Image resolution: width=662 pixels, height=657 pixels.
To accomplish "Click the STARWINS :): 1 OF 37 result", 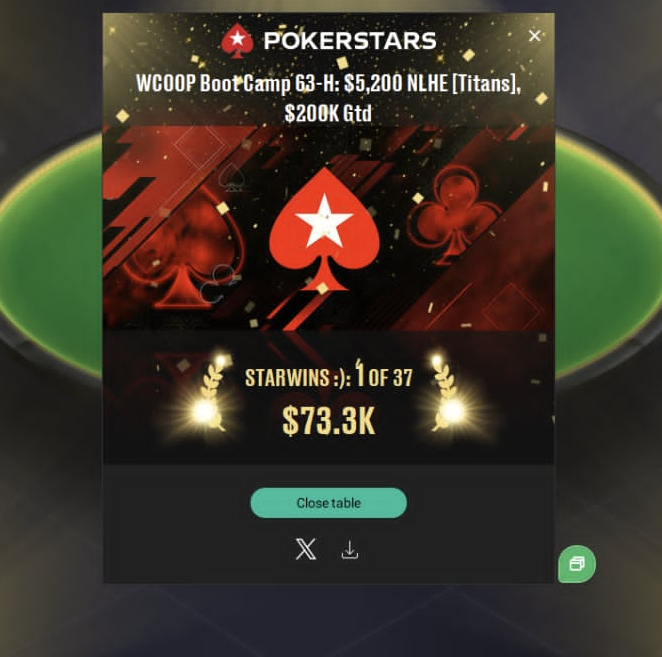I will point(328,375).
